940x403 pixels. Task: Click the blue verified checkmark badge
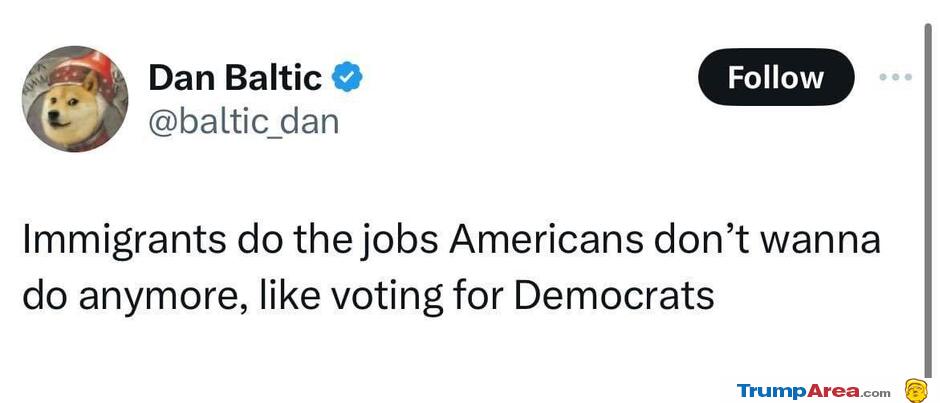click(x=347, y=77)
